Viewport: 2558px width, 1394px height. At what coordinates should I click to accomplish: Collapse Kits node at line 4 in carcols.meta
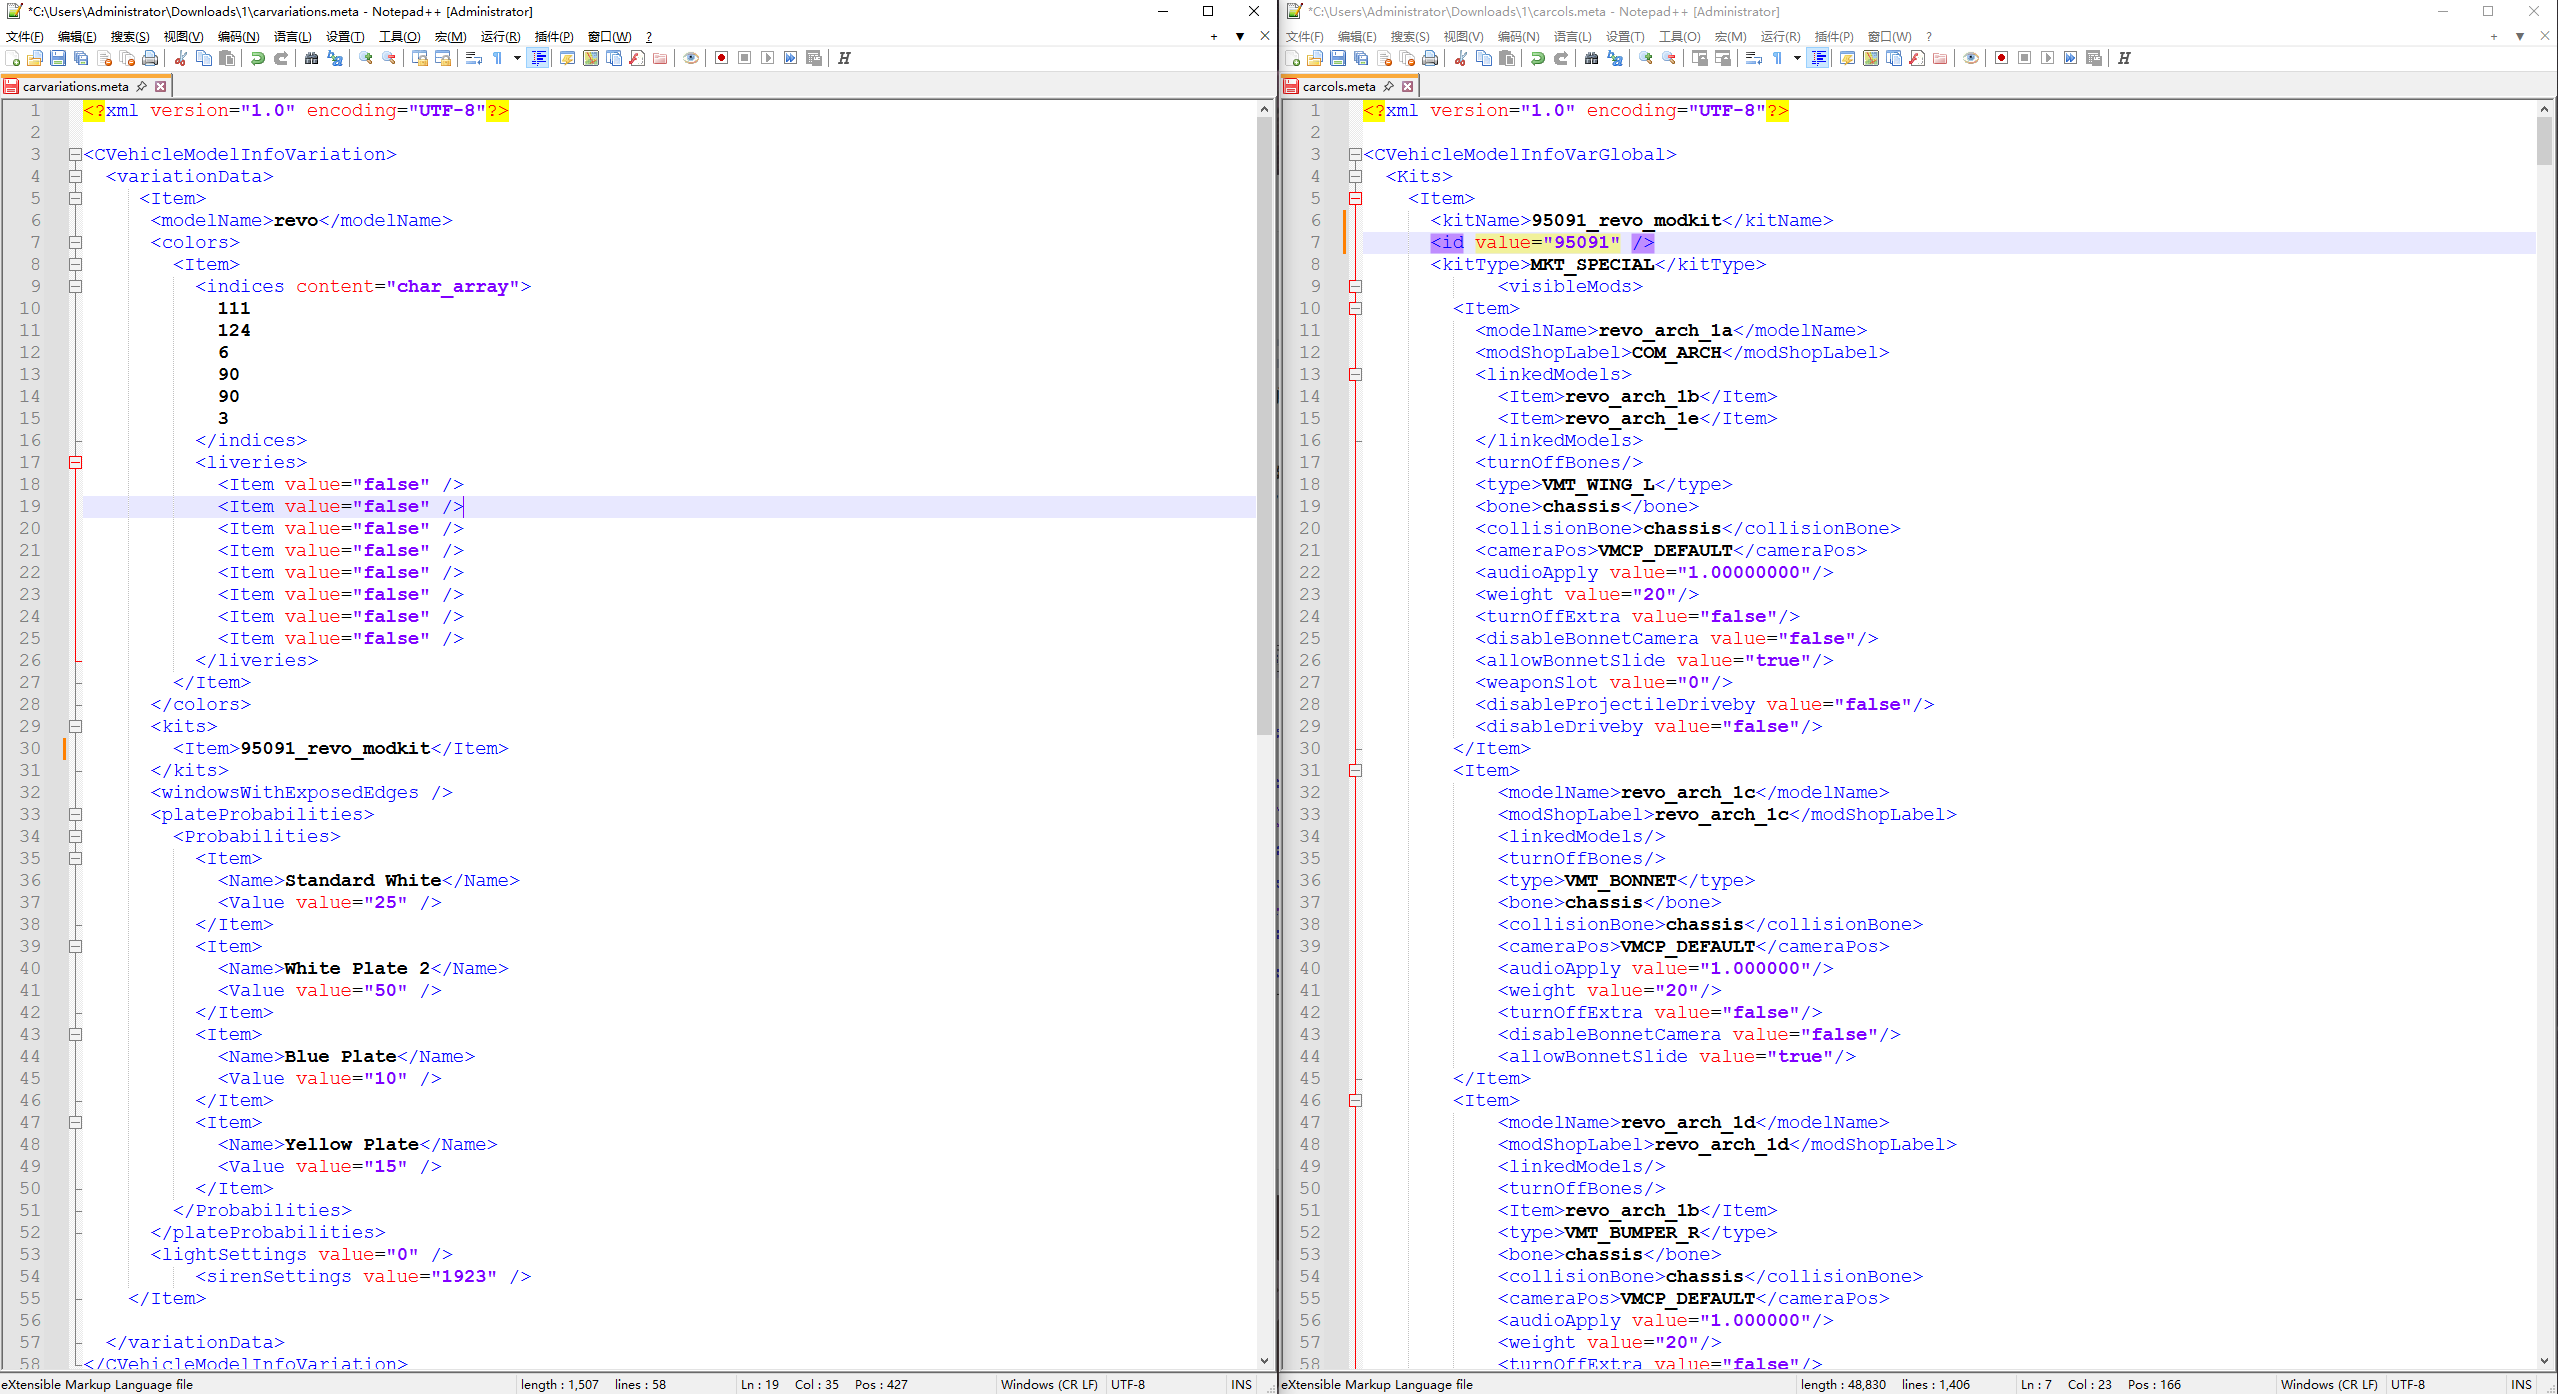tap(1355, 177)
